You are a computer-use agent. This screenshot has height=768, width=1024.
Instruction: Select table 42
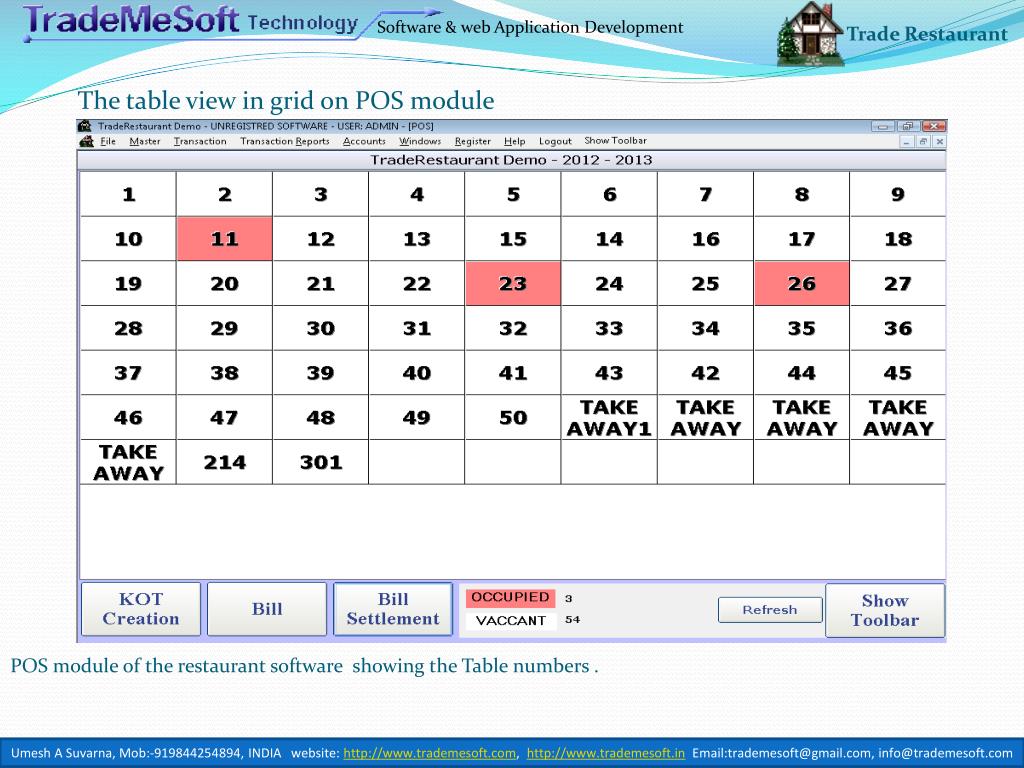pos(705,373)
